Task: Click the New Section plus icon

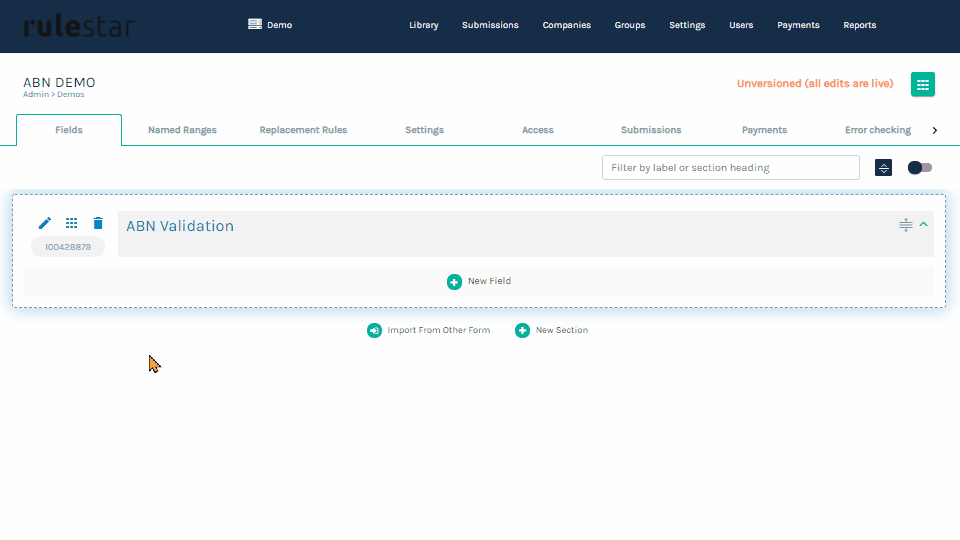Action: pyautogui.click(x=522, y=331)
